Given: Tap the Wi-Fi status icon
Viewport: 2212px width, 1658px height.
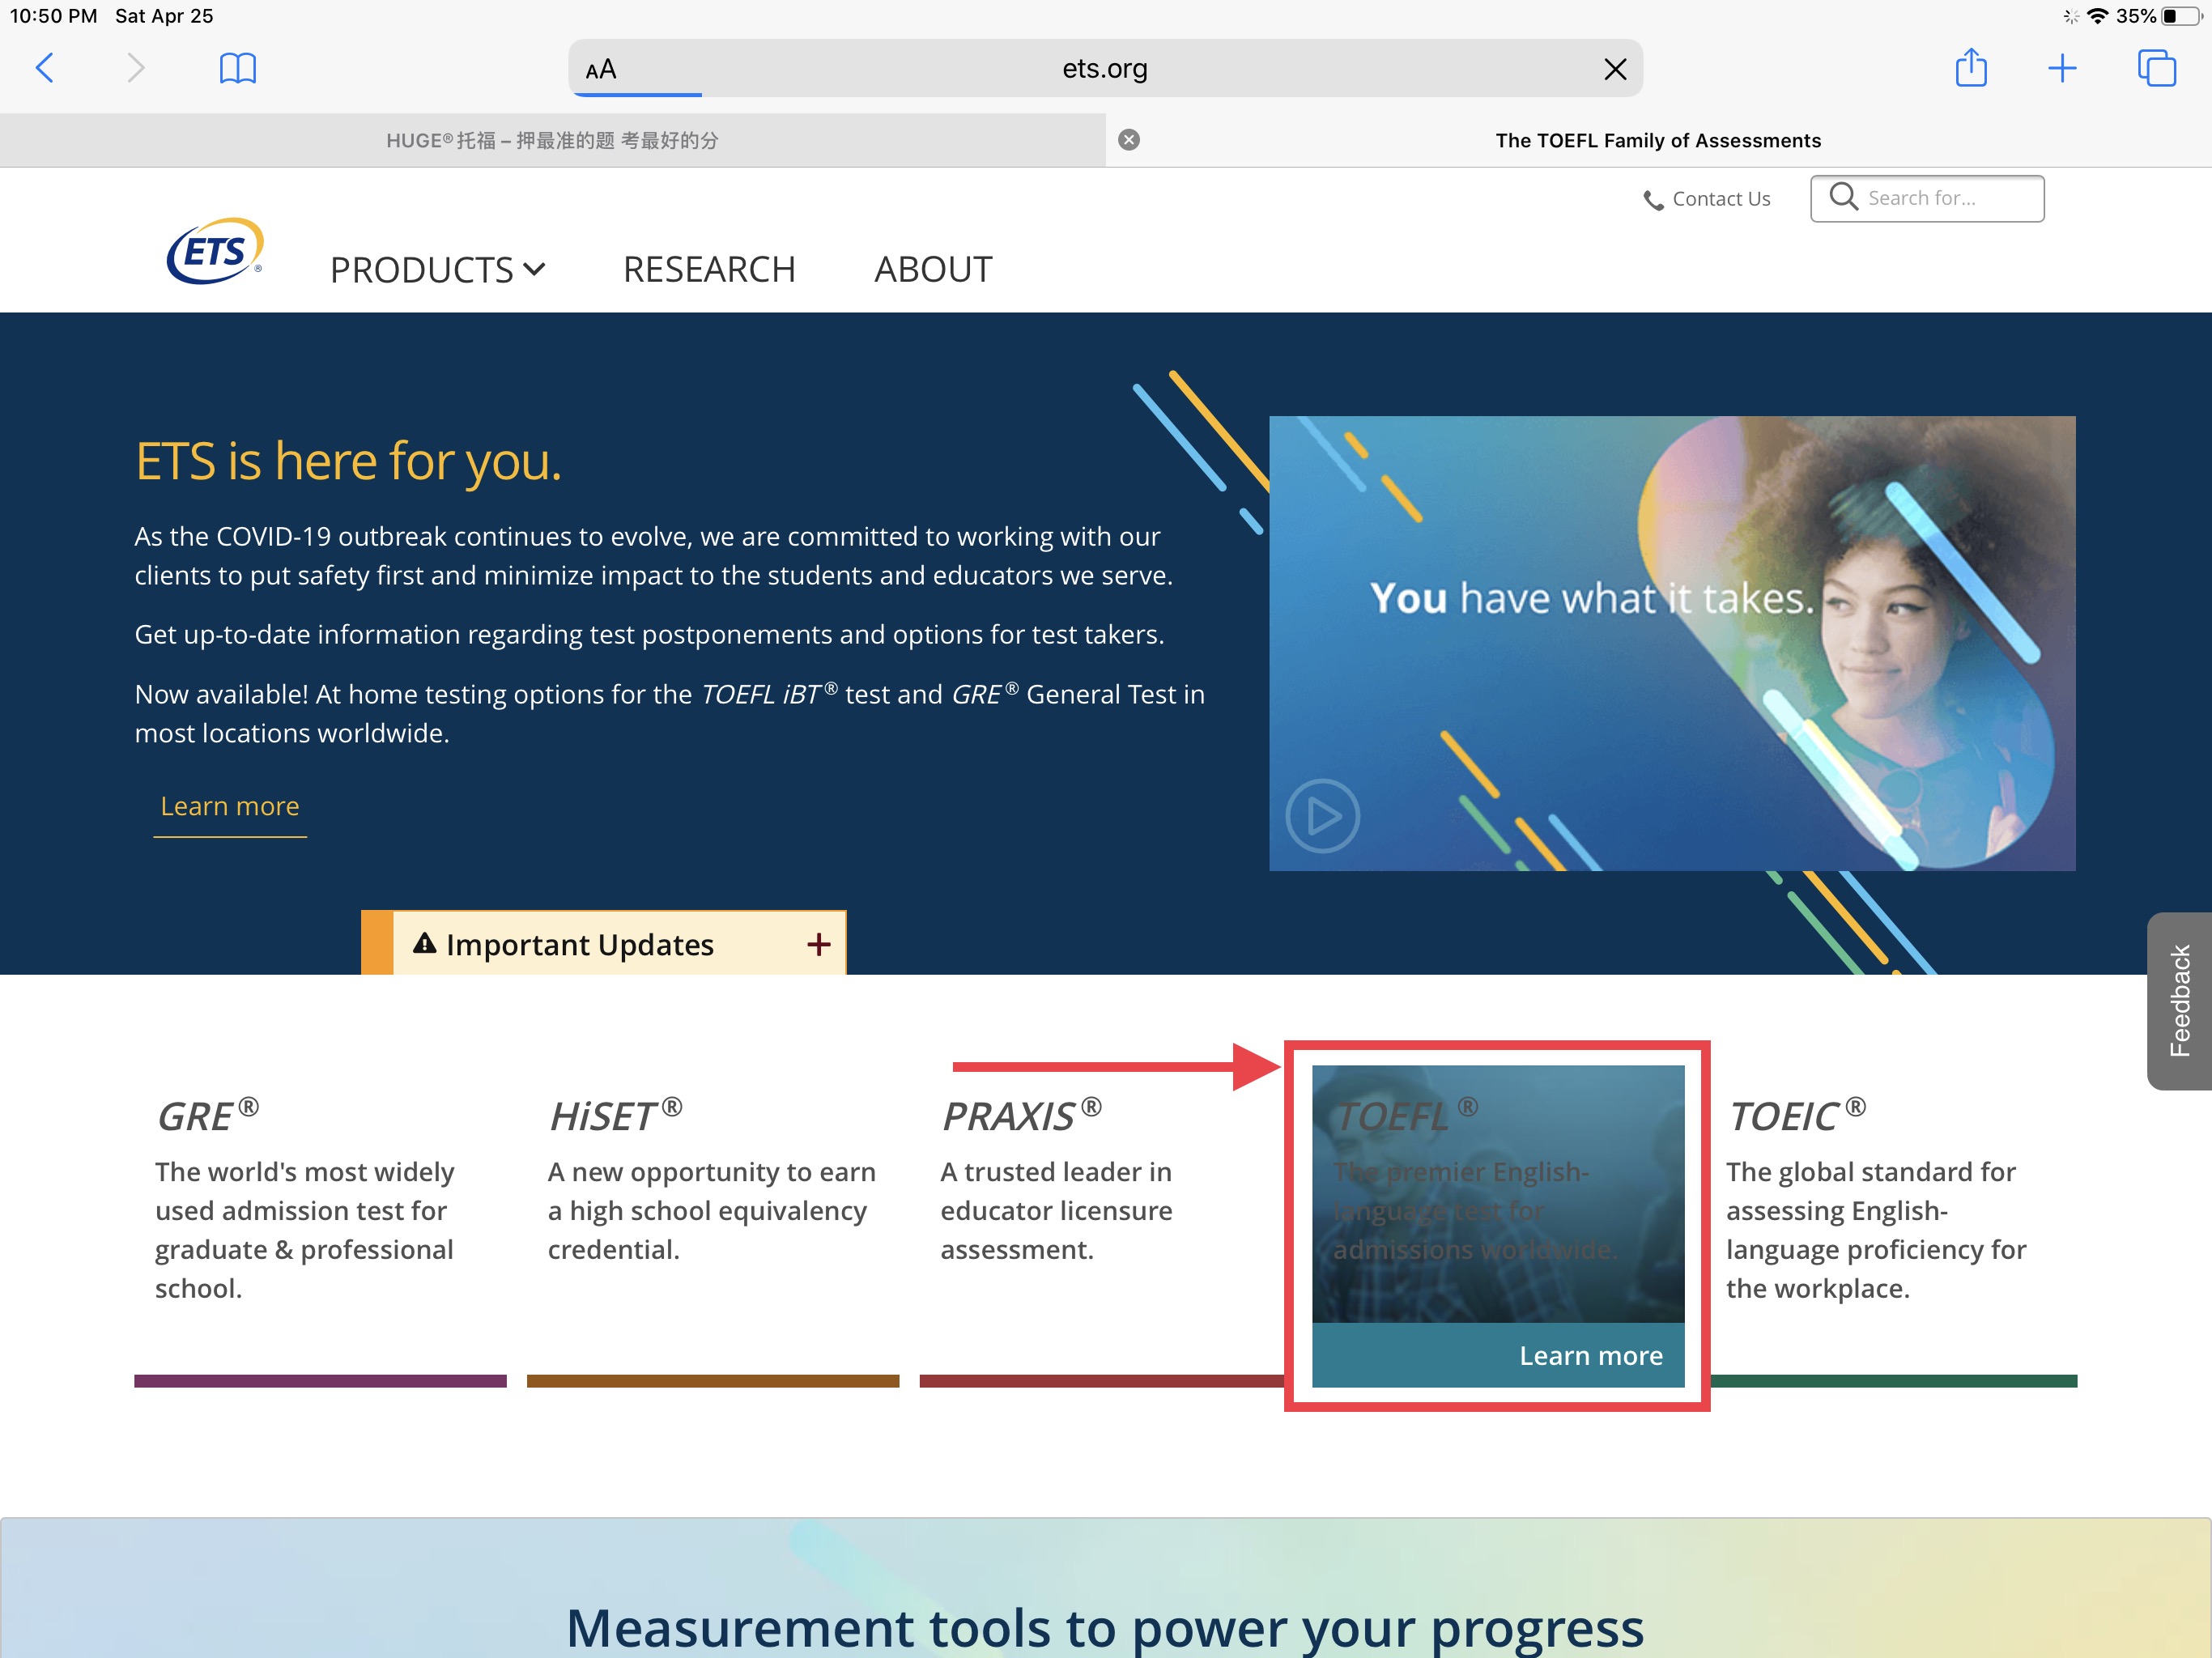Looking at the screenshot, I should pos(2097,16).
